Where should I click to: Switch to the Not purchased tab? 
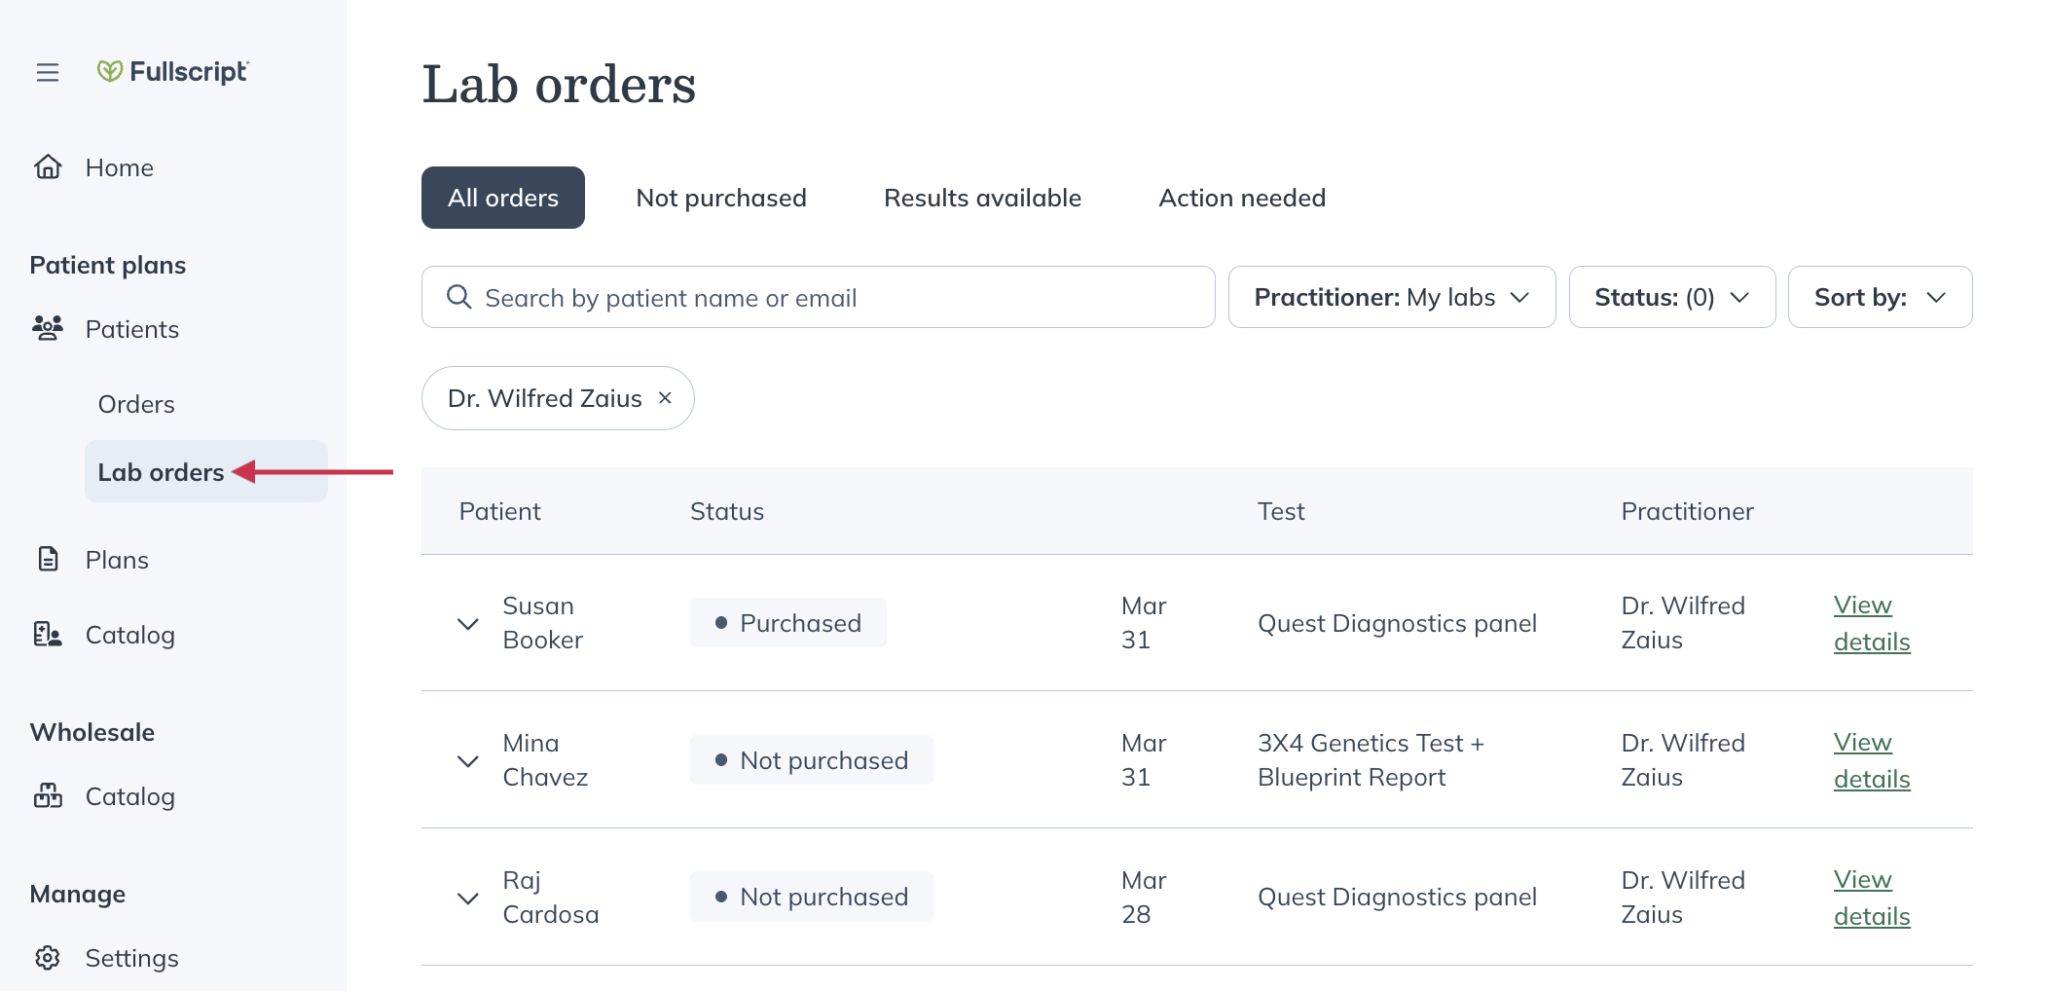point(720,197)
